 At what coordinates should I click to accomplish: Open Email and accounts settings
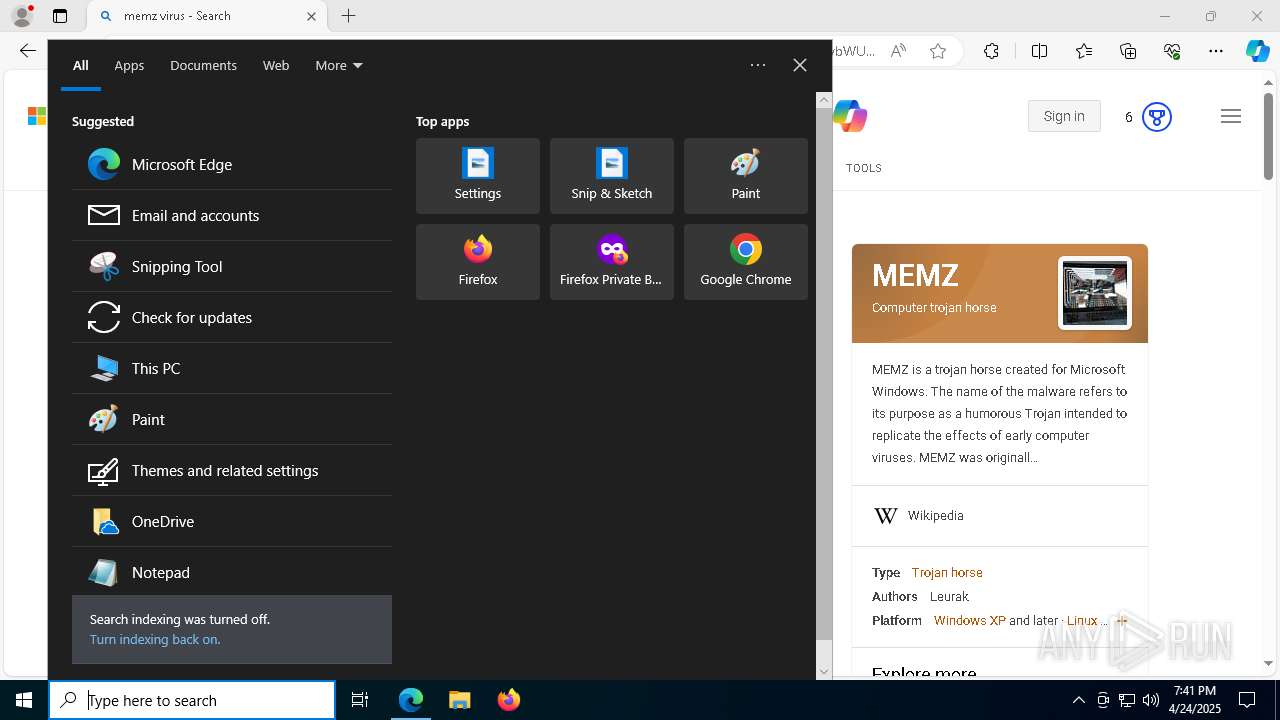pyautogui.click(x=232, y=215)
